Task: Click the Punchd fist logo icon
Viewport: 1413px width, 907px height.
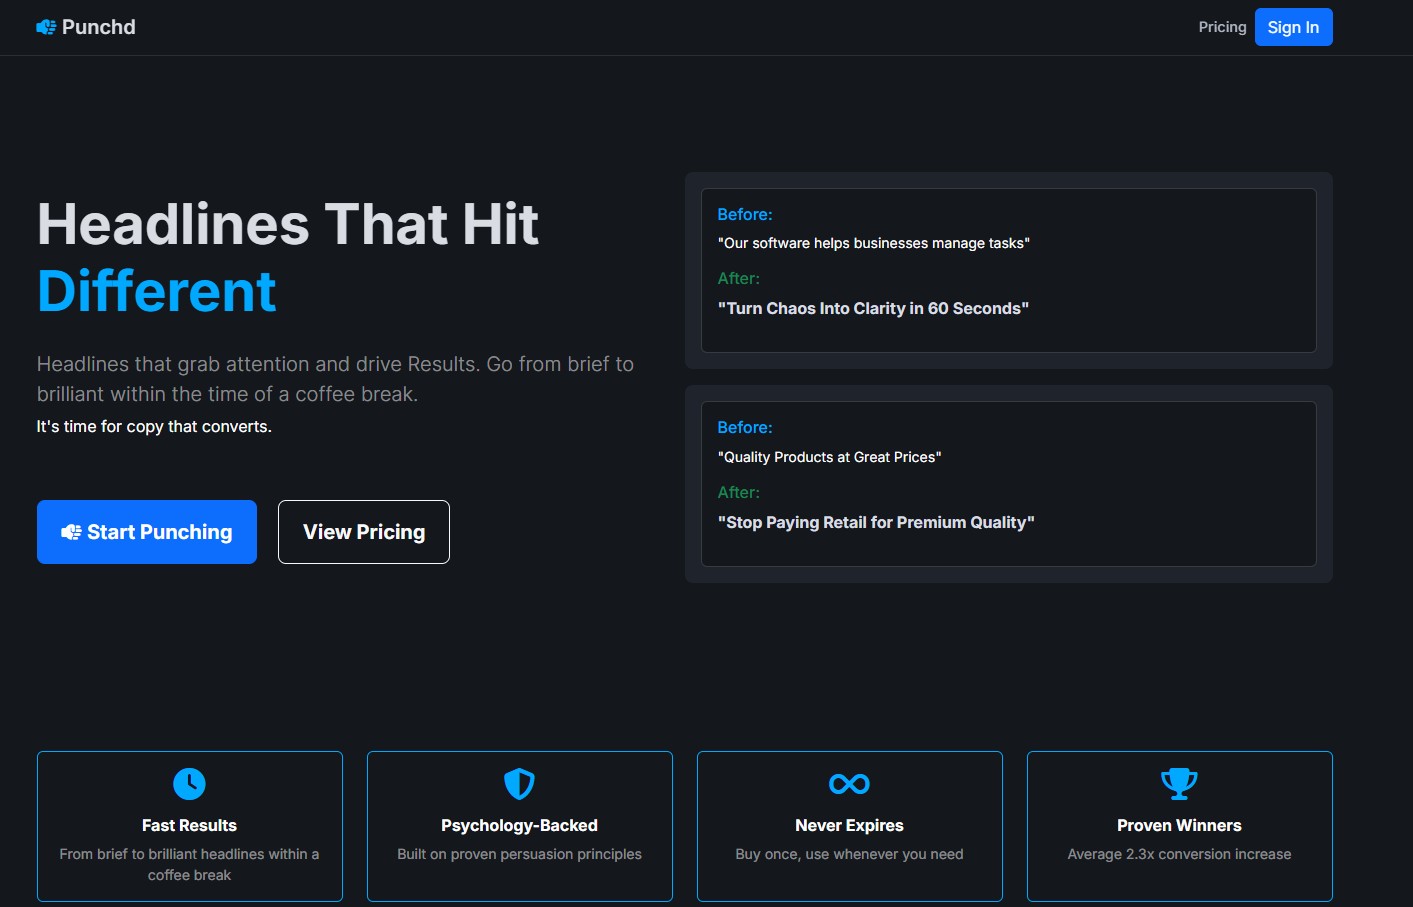Action: pyautogui.click(x=46, y=27)
